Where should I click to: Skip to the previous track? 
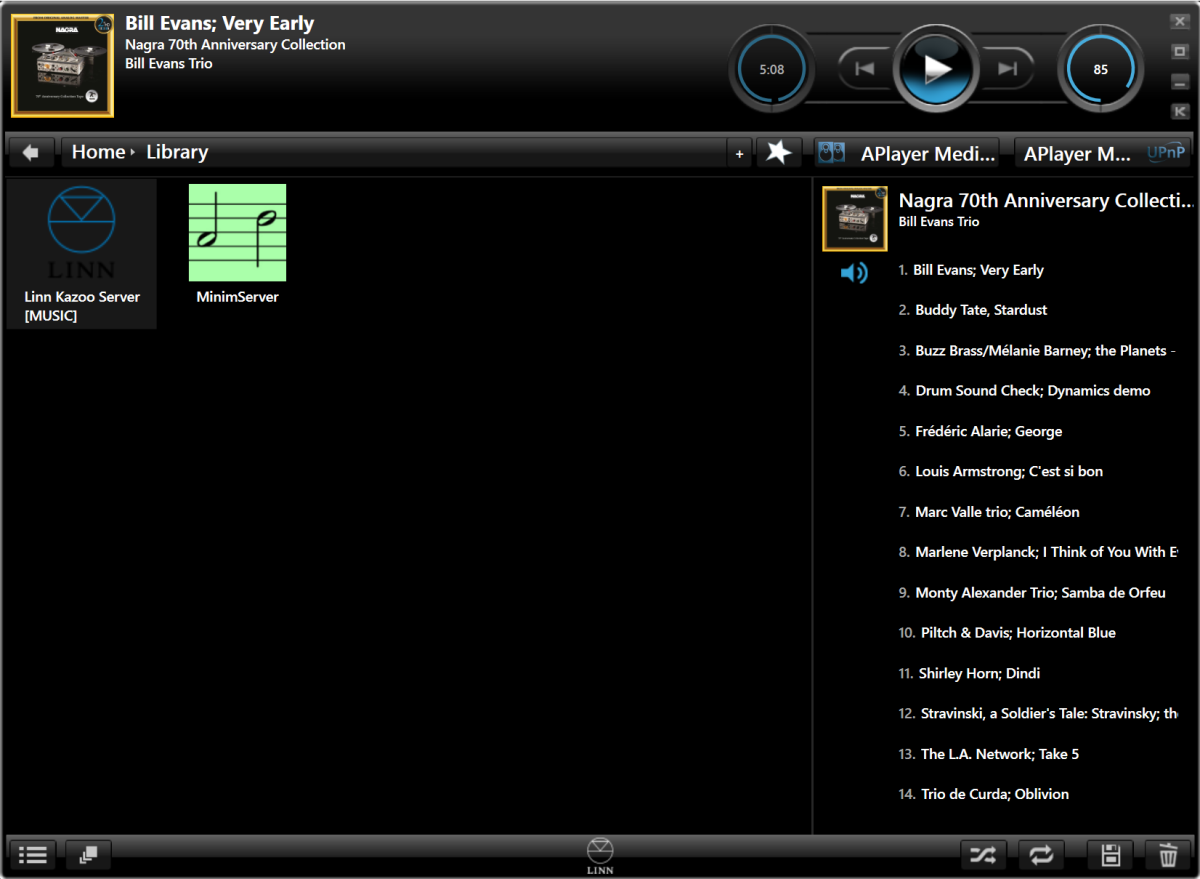click(864, 68)
